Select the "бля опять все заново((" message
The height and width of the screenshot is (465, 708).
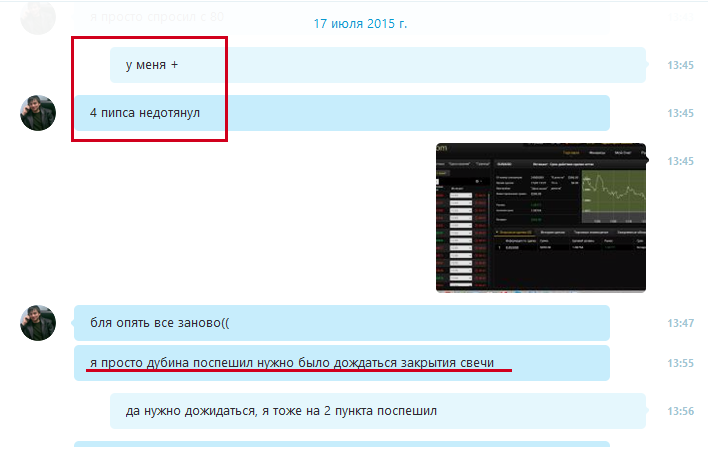click(341, 323)
